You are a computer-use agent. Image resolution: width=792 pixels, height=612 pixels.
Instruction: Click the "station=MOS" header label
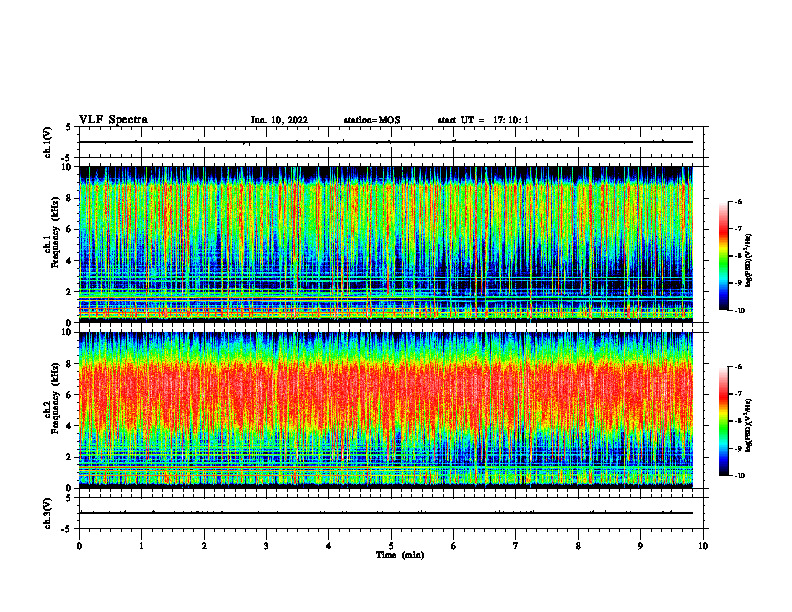pos(372,120)
